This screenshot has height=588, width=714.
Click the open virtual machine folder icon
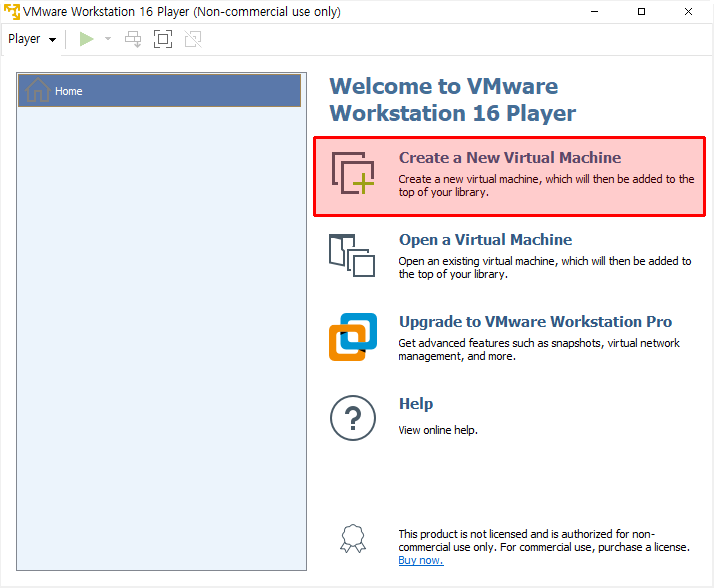352,256
